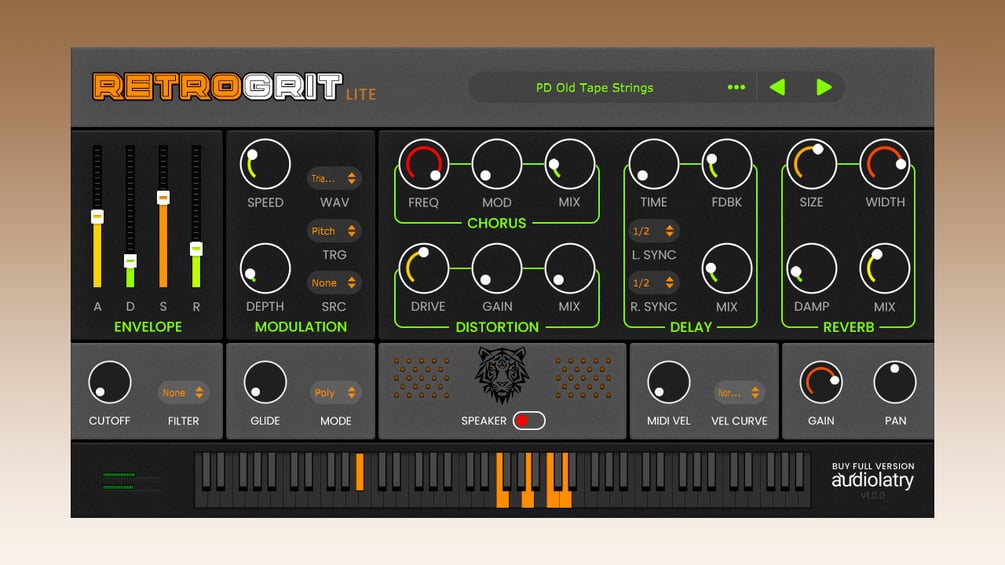Open the FILTER type dropdown

coord(183,393)
